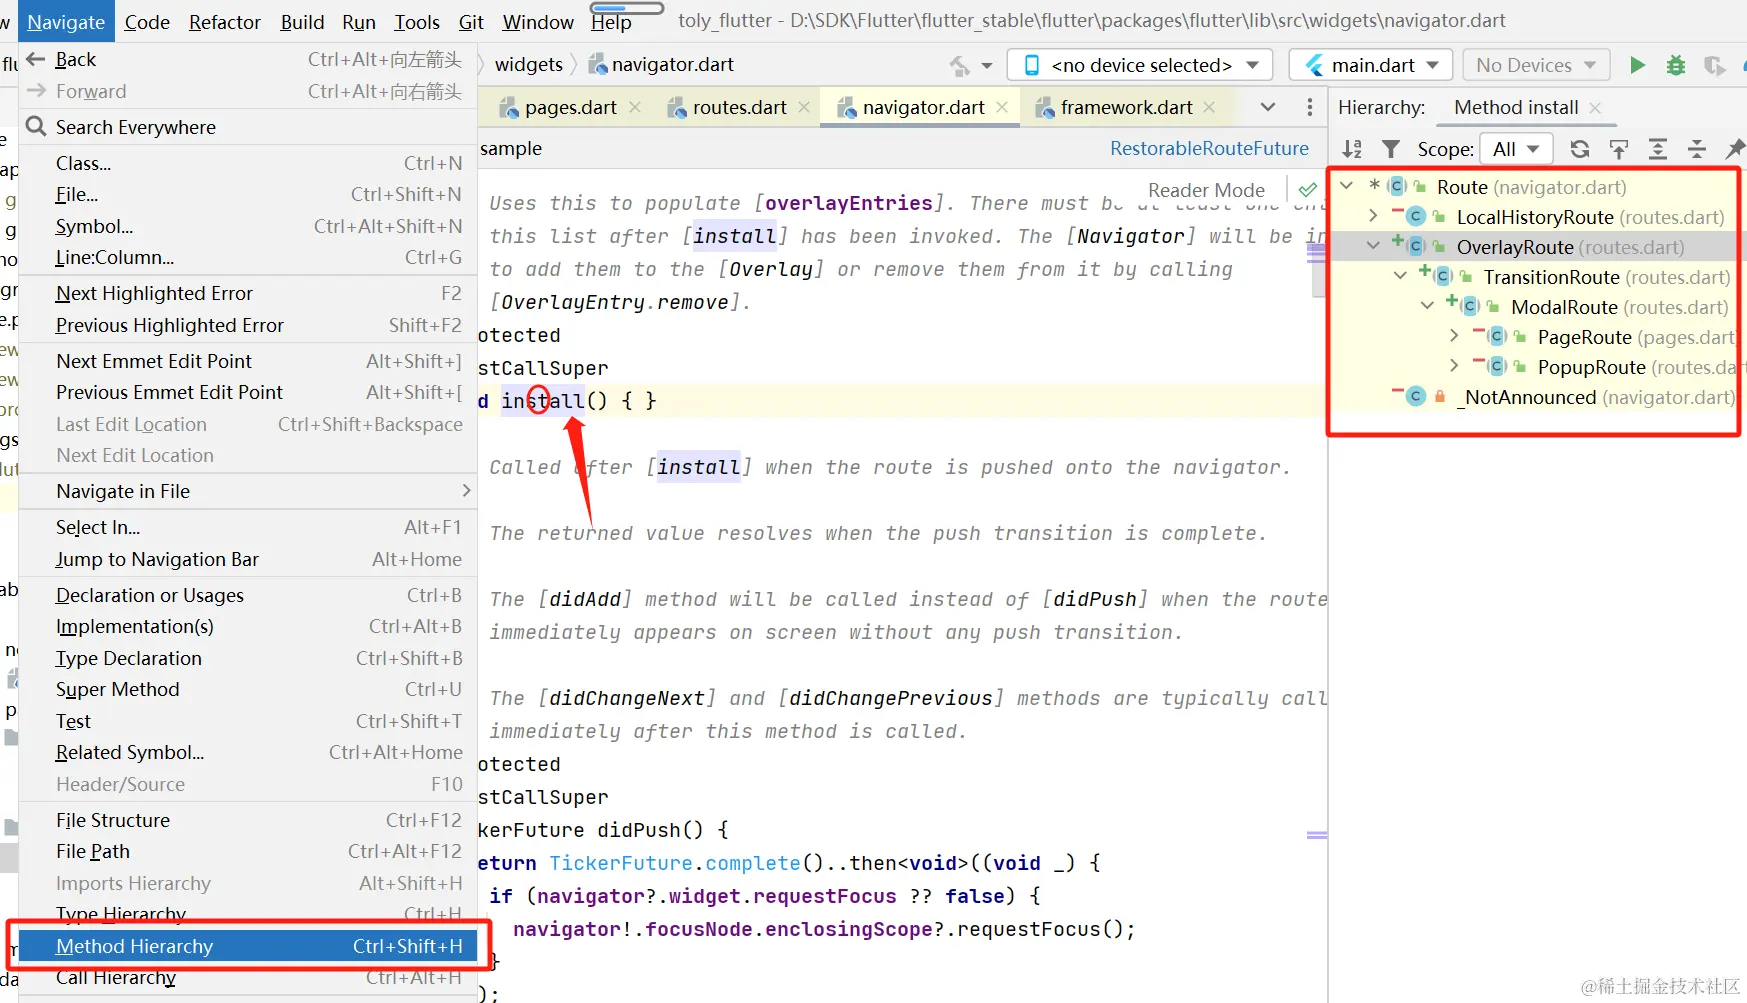Close the routes.dart editor tab
The height and width of the screenshot is (1003, 1747).
point(804,107)
